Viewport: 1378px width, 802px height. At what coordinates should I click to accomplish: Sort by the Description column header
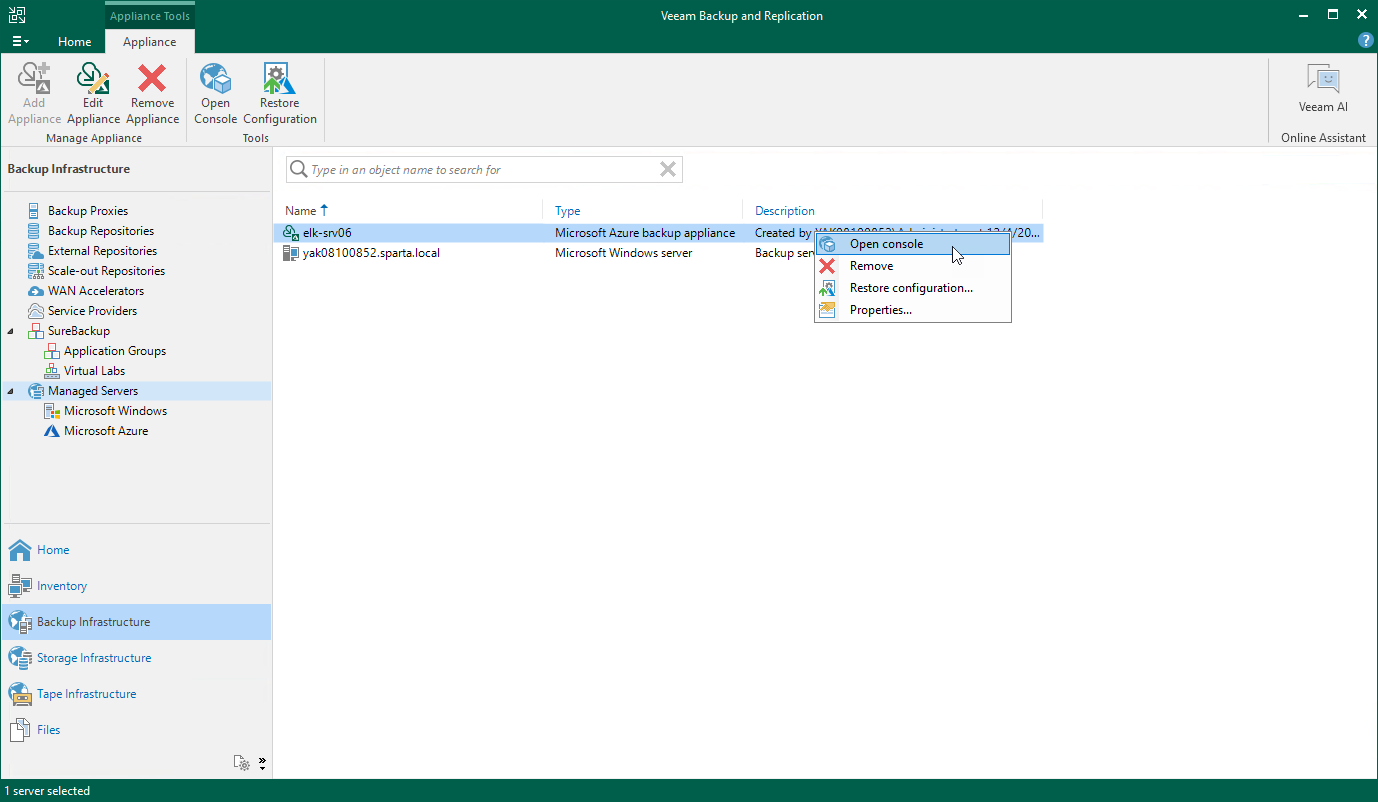[x=785, y=211]
